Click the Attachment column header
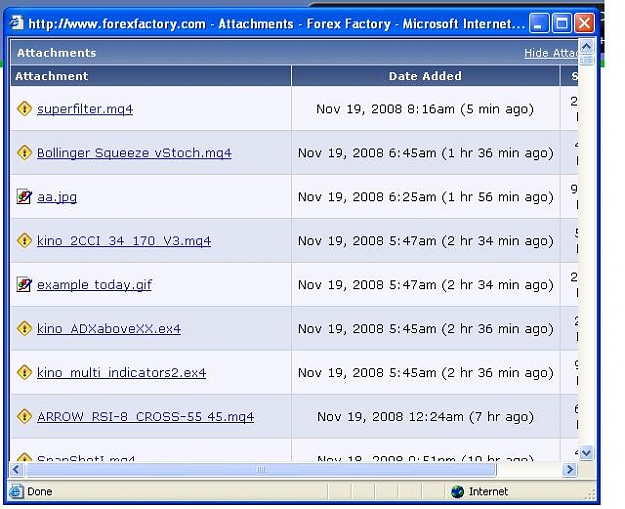The height and width of the screenshot is (509, 625). tap(151, 76)
